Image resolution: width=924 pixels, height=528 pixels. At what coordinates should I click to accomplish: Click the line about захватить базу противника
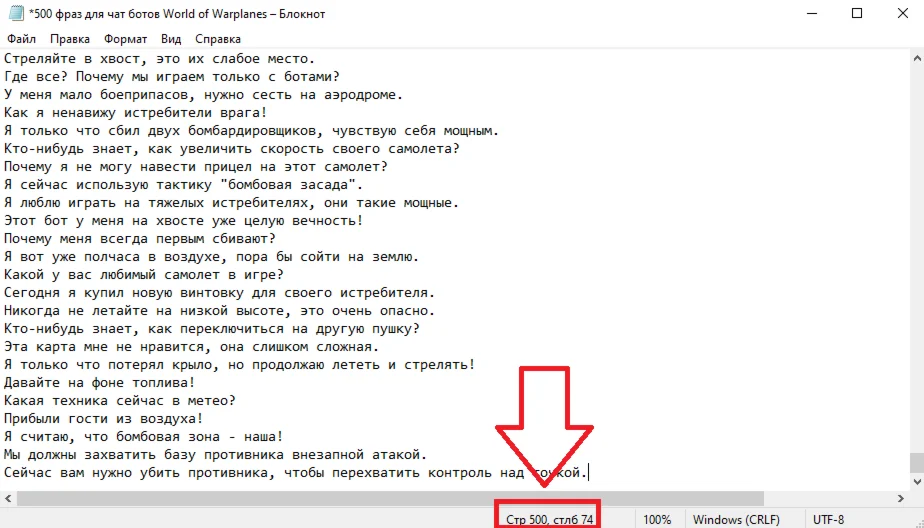pos(216,454)
